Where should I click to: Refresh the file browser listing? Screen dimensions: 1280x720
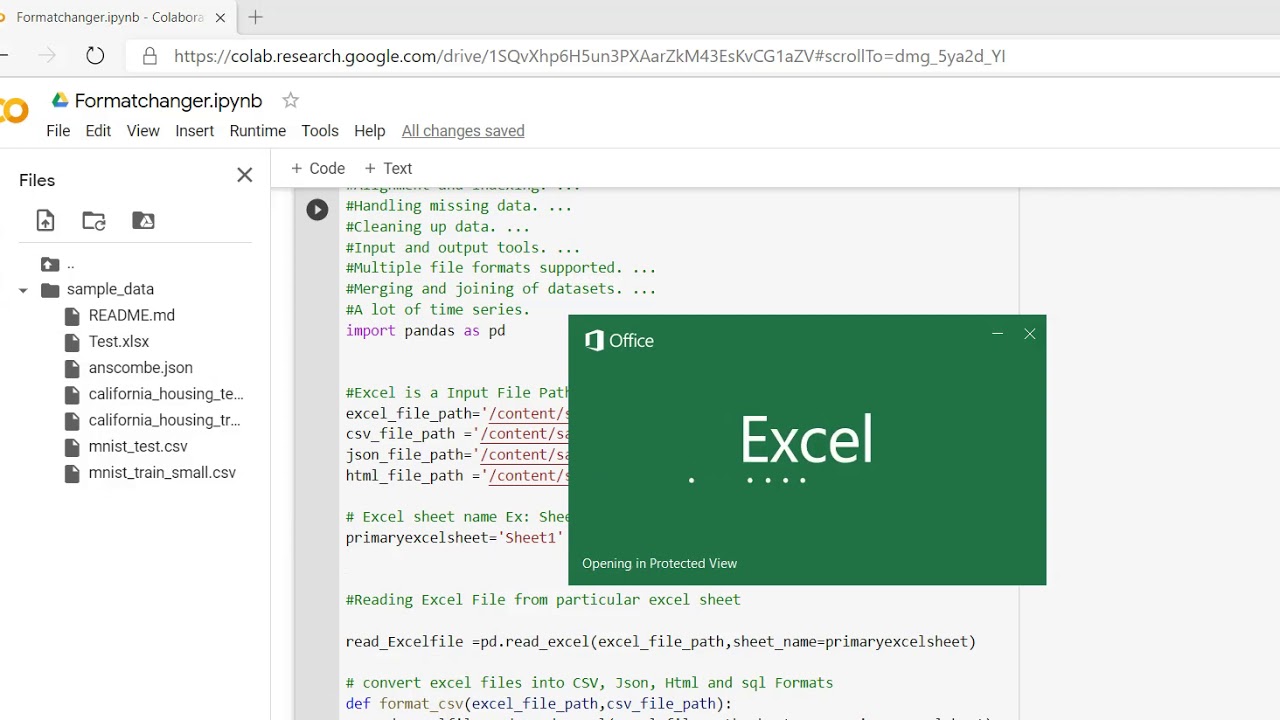(x=94, y=221)
